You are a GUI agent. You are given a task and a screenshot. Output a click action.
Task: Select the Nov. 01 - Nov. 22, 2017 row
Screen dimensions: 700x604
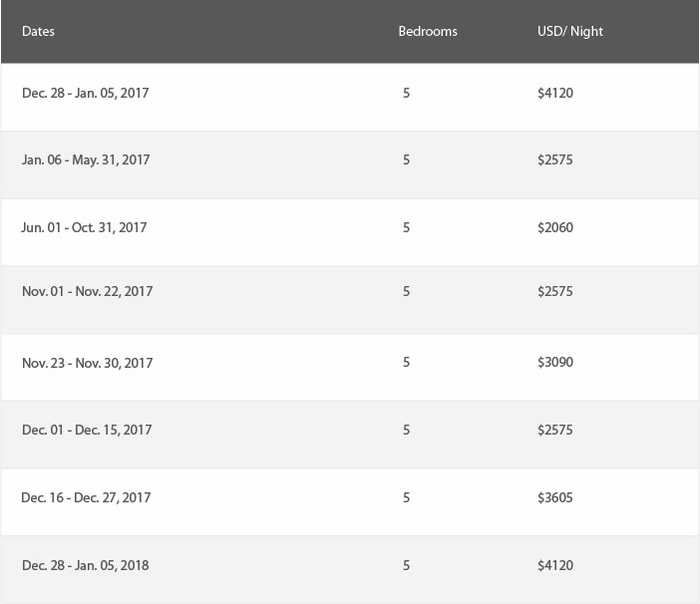(350, 300)
